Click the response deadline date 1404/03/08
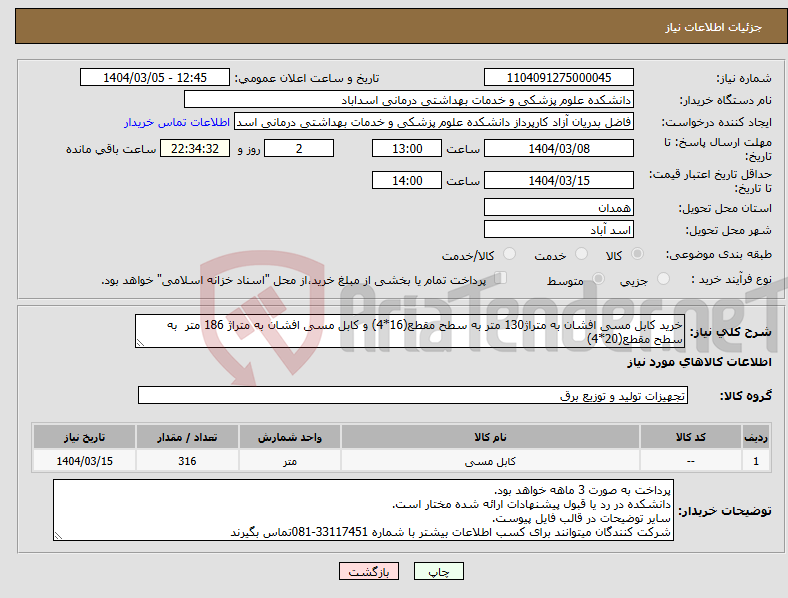The width and height of the screenshot is (788, 598). coord(559,149)
